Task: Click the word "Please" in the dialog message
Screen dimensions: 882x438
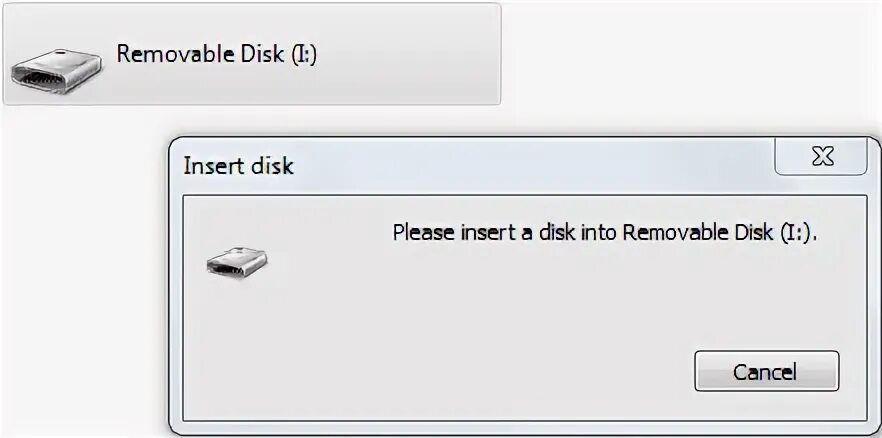Action: (423, 233)
